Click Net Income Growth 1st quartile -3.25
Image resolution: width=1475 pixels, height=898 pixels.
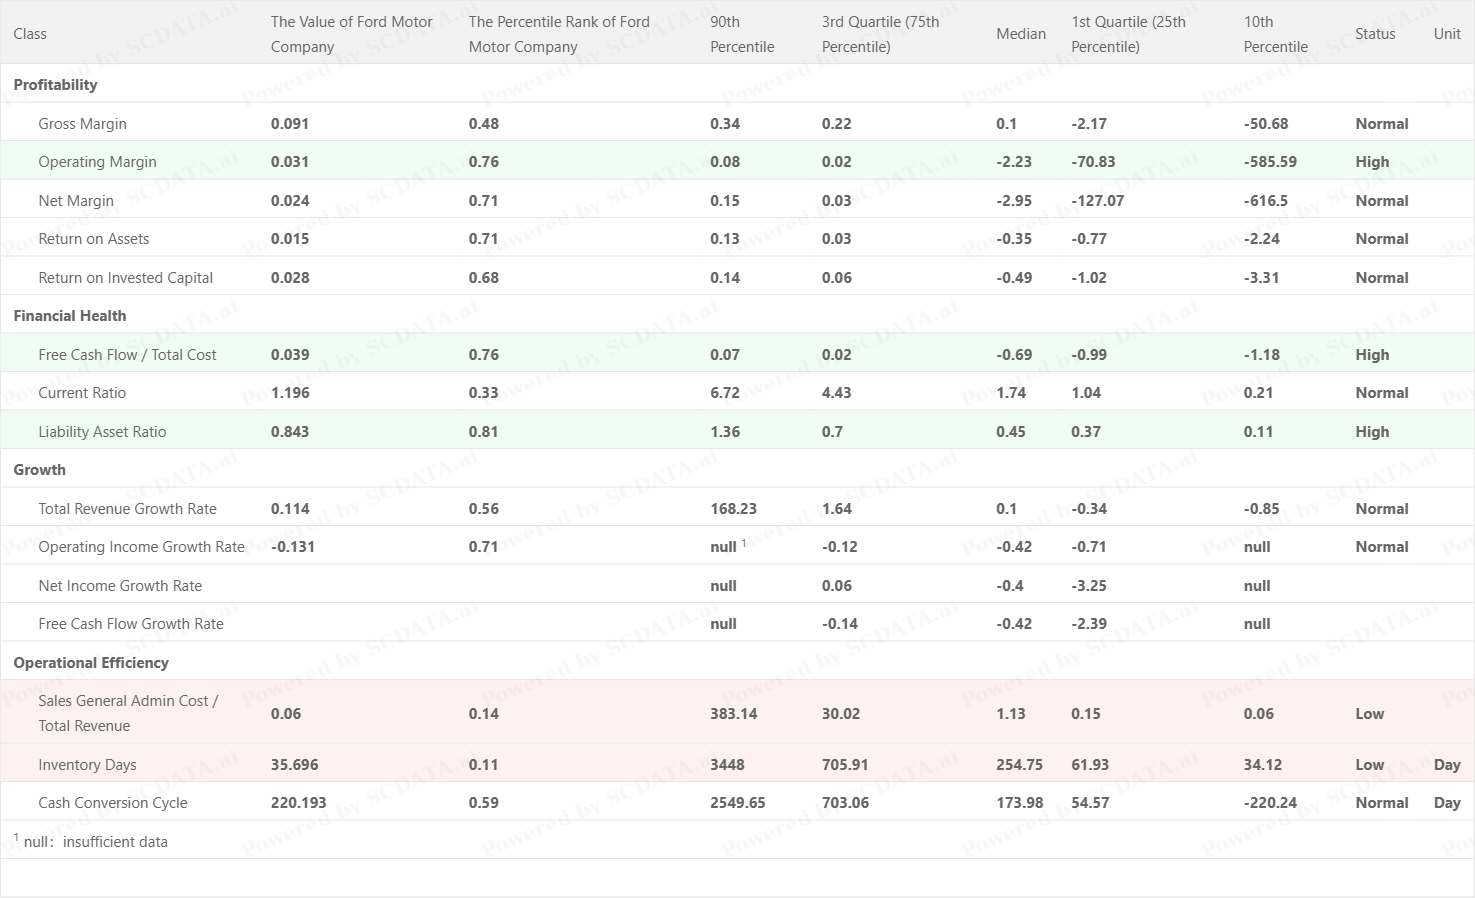pos(1089,586)
